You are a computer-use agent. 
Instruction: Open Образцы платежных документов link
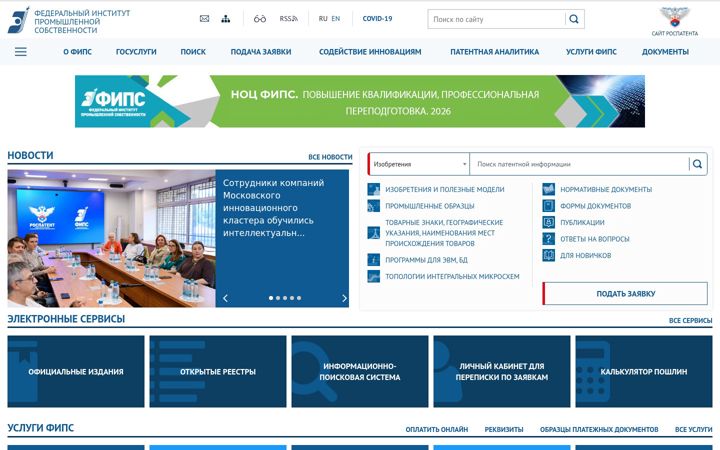(599, 429)
